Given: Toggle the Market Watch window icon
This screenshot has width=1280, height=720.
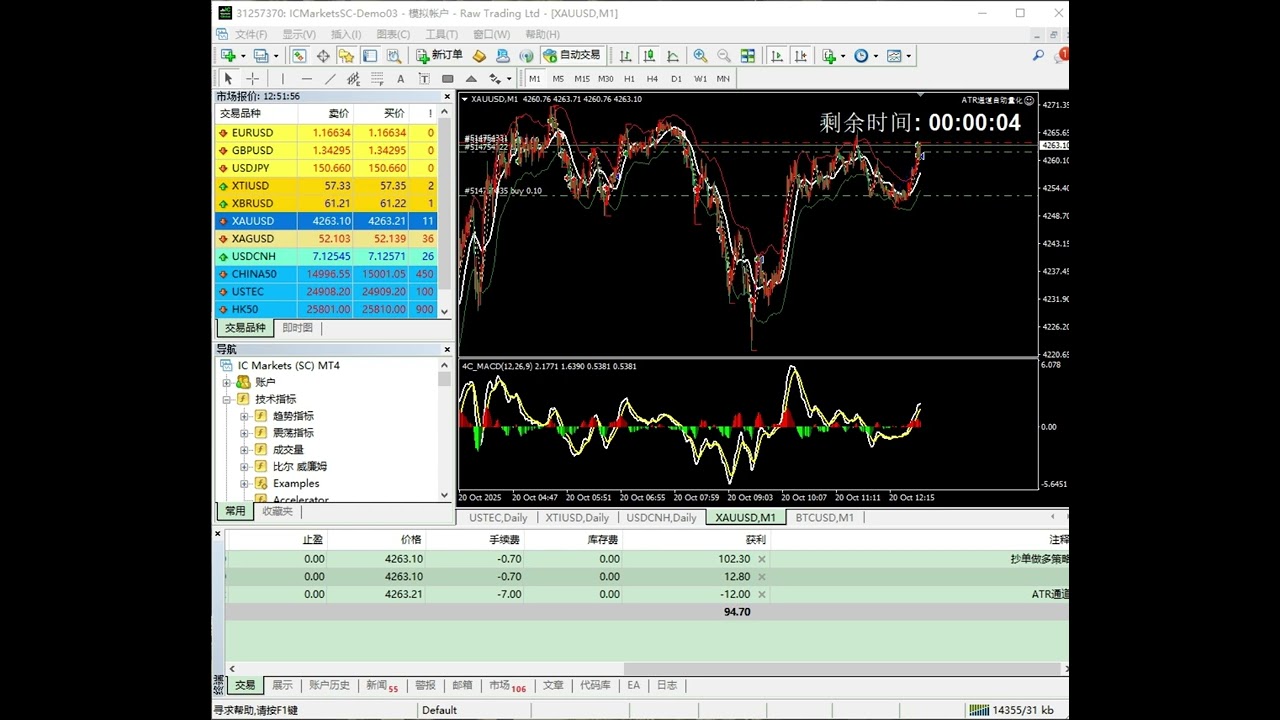Looking at the screenshot, I should click(299, 56).
